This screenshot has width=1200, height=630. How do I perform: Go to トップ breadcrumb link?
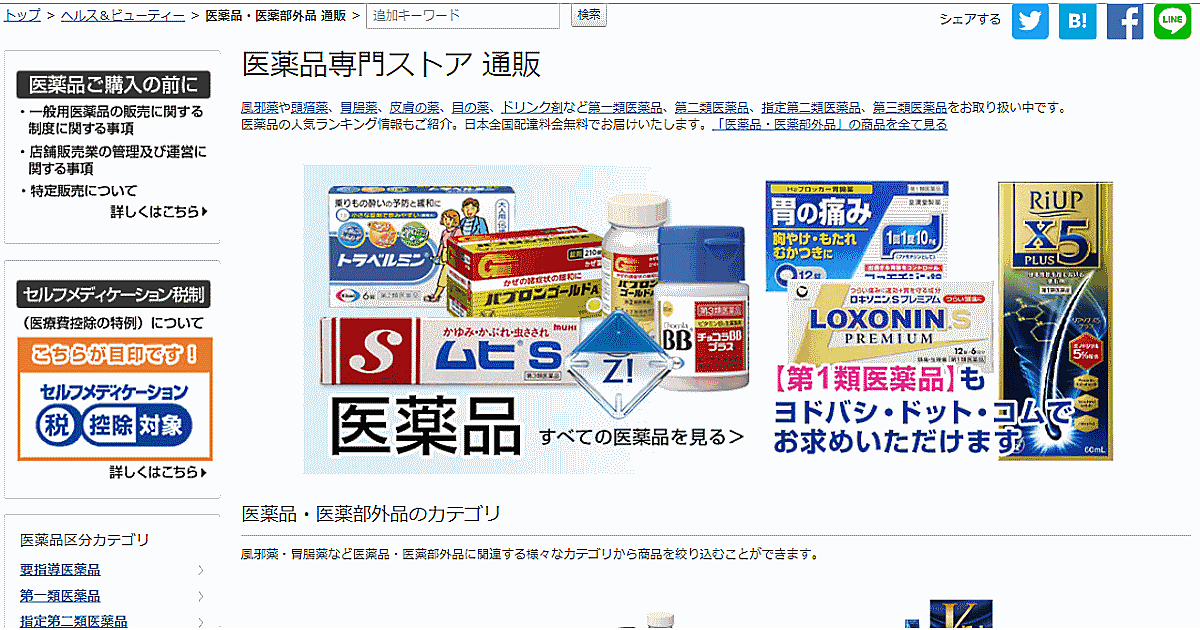[x=23, y=15]
